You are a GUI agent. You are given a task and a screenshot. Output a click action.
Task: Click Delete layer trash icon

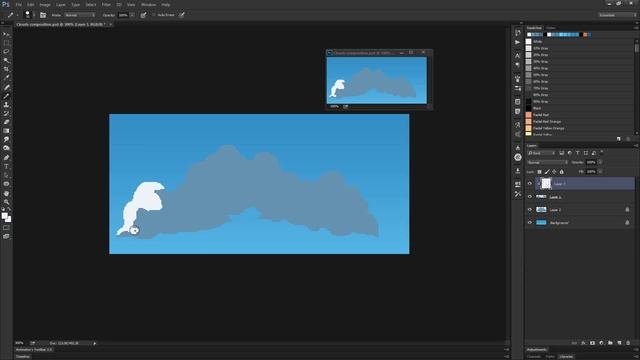pyautogui.click(x=628, y=343)
